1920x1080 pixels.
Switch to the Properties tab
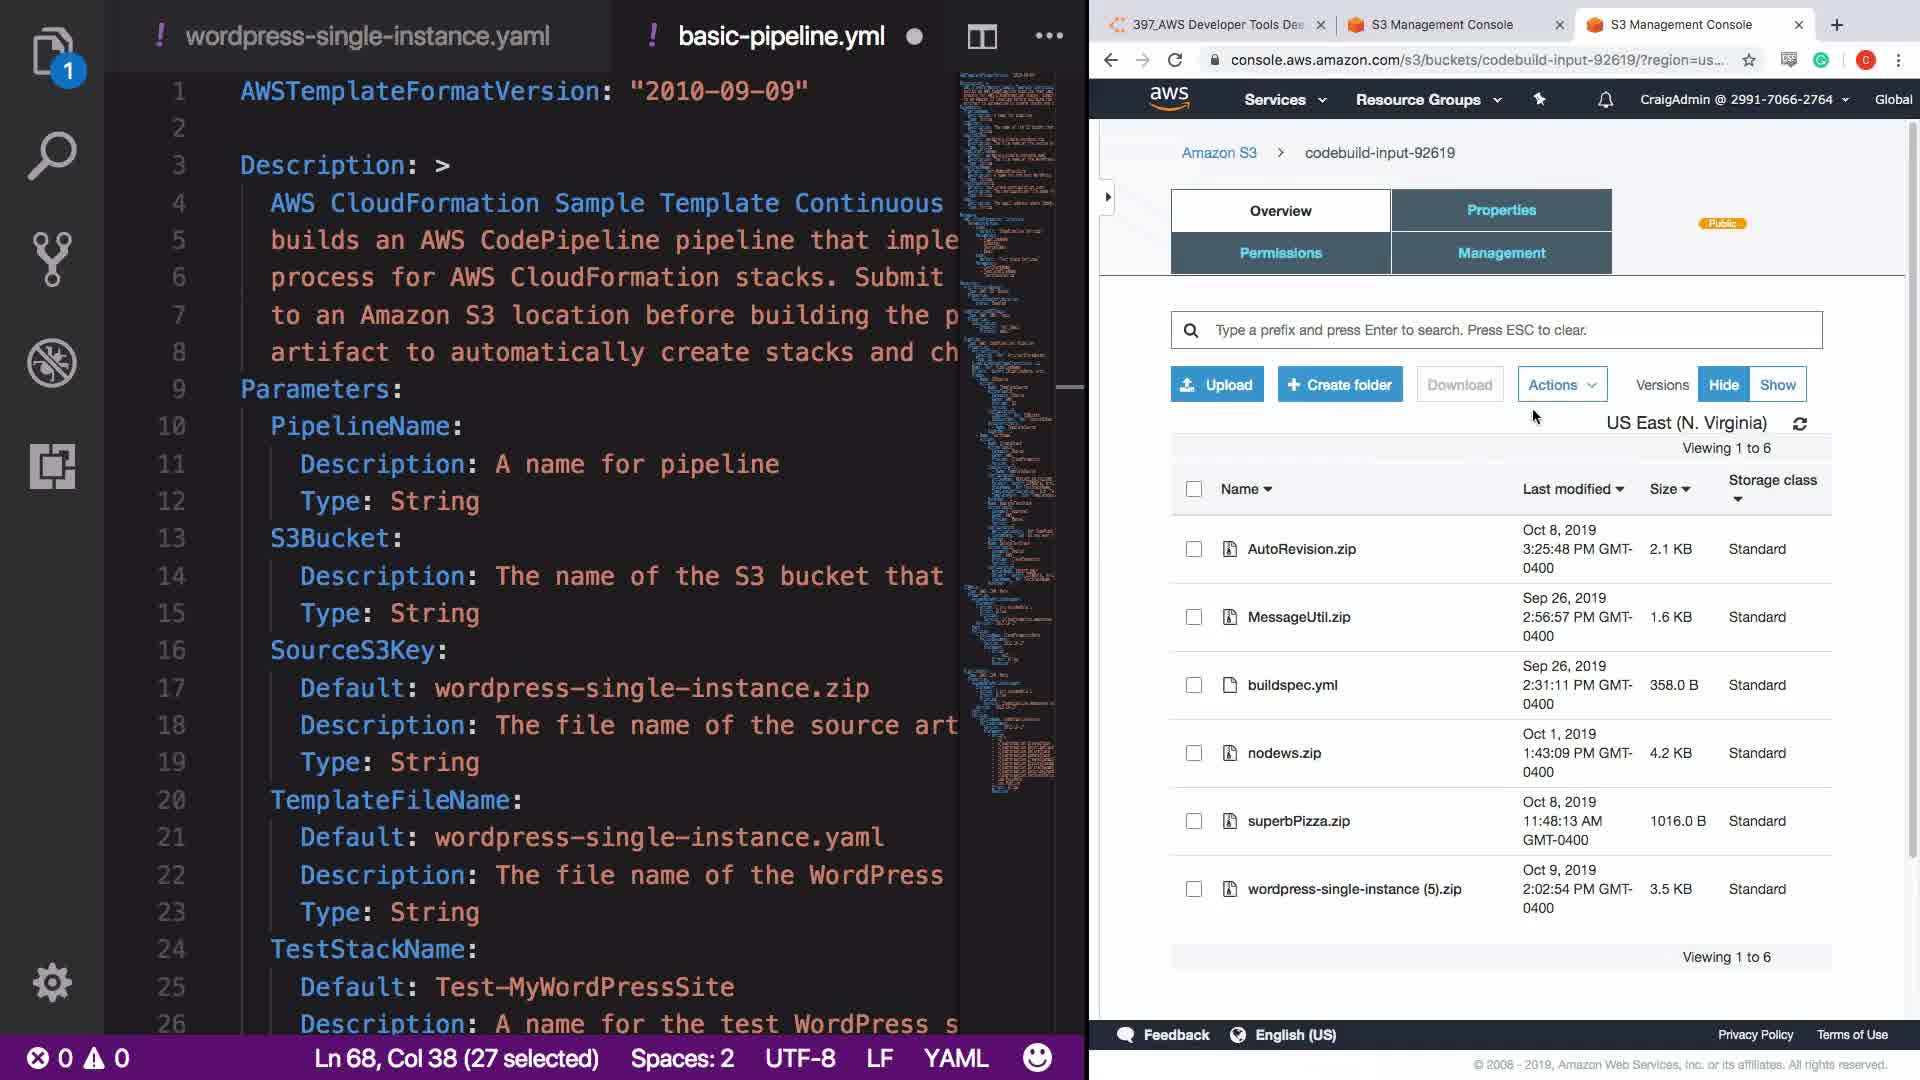tap(1501, 210)
